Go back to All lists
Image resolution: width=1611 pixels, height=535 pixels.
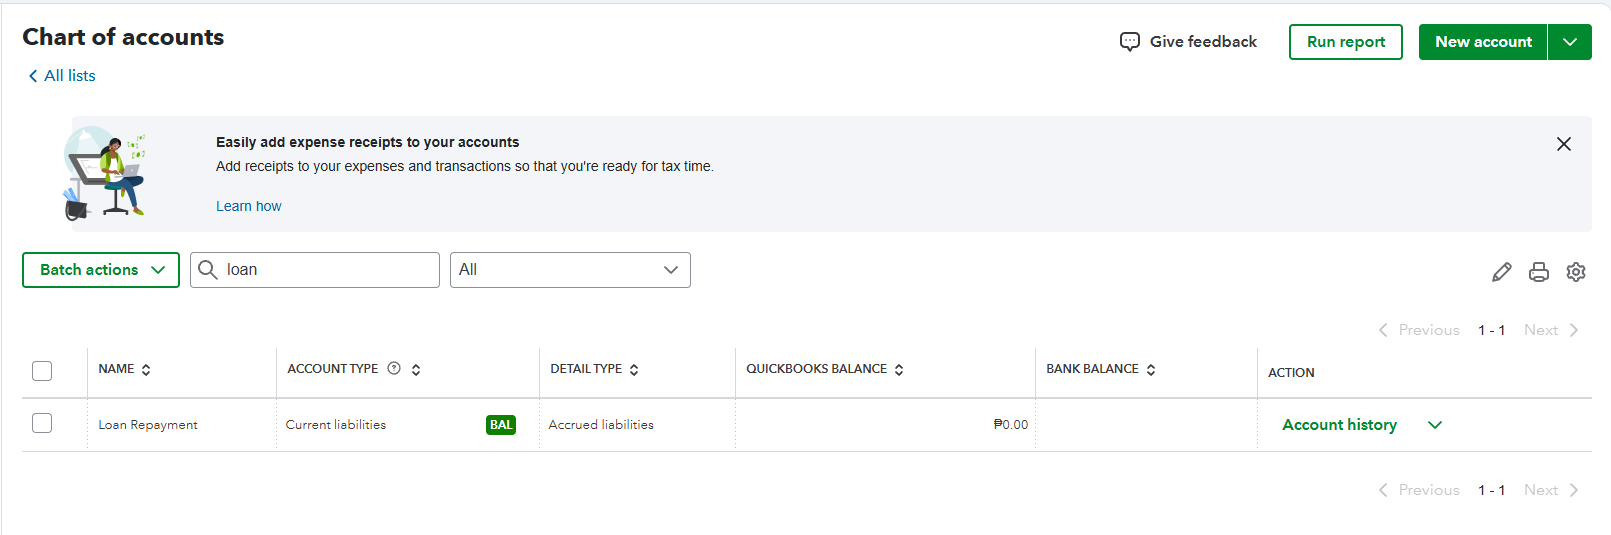coord(62,76)
